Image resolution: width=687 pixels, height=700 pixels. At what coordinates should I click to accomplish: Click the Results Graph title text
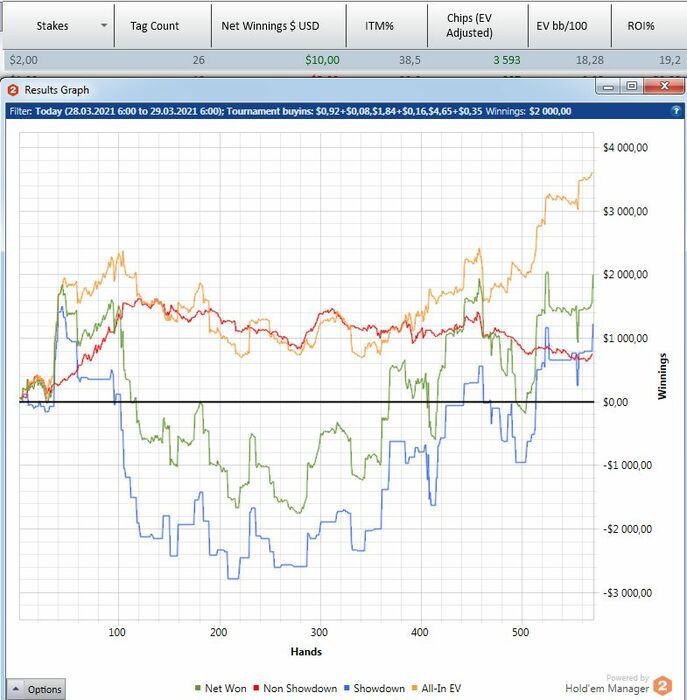coord(57,90)
